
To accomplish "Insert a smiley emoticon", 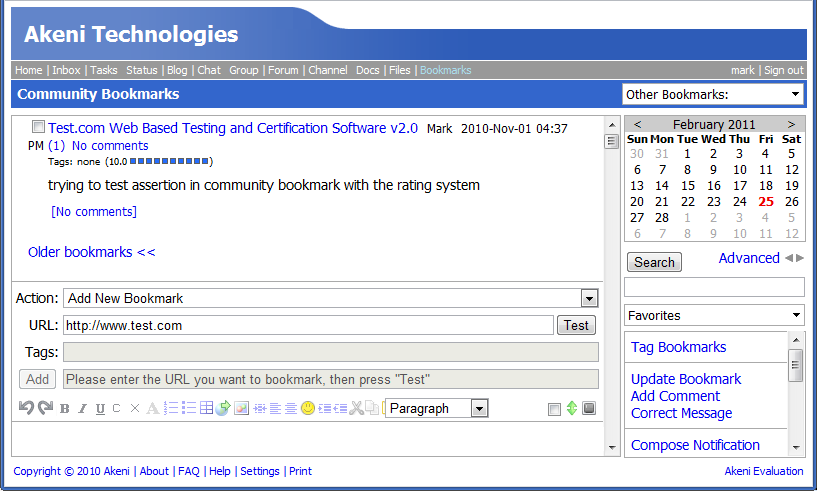I will click(308, 408).
